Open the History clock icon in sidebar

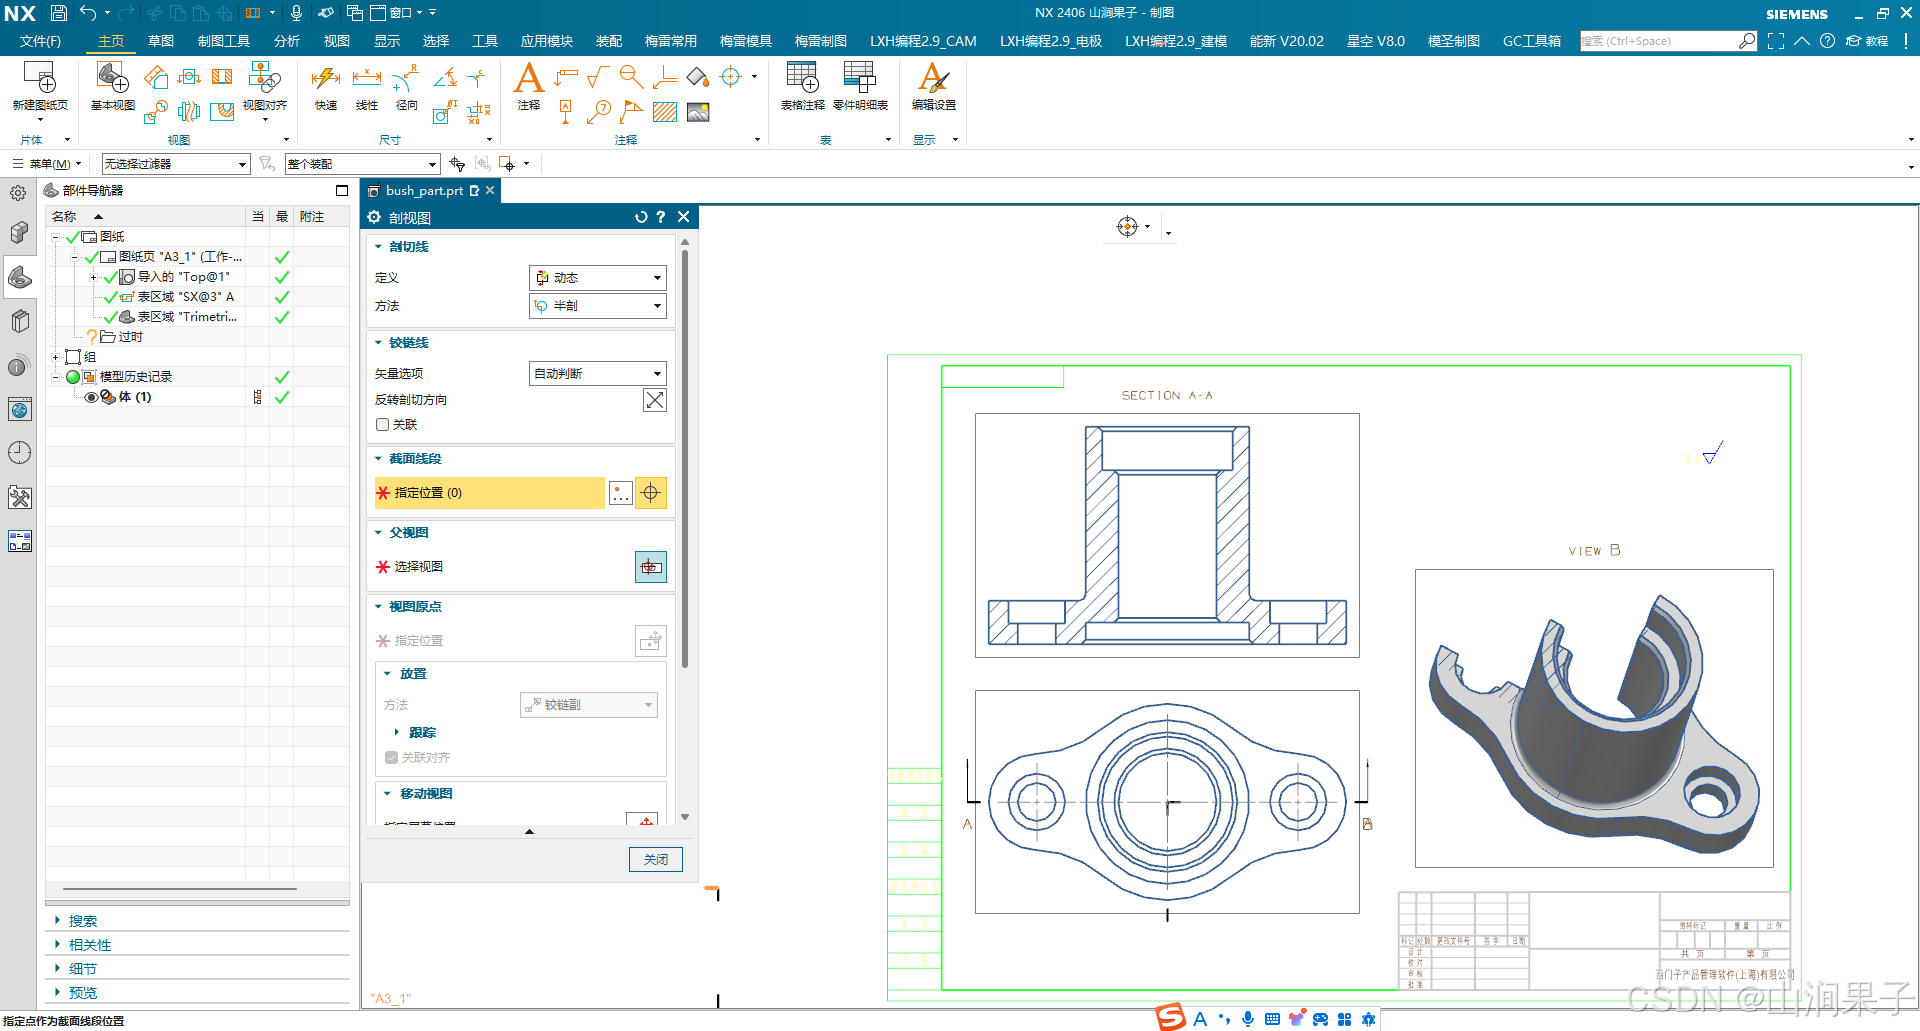pos(19,453)
